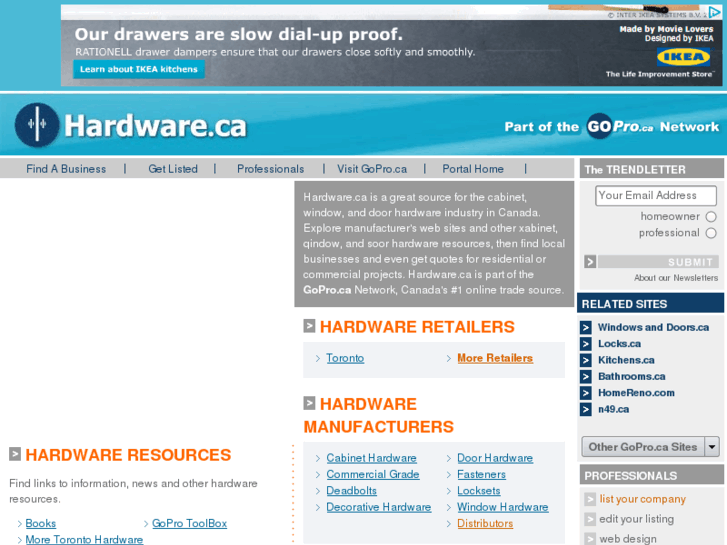Click arrow icon beside n49.ca
Image resolution: width=727 pixels, height=545 pixels.
click(x=586, y=410)
